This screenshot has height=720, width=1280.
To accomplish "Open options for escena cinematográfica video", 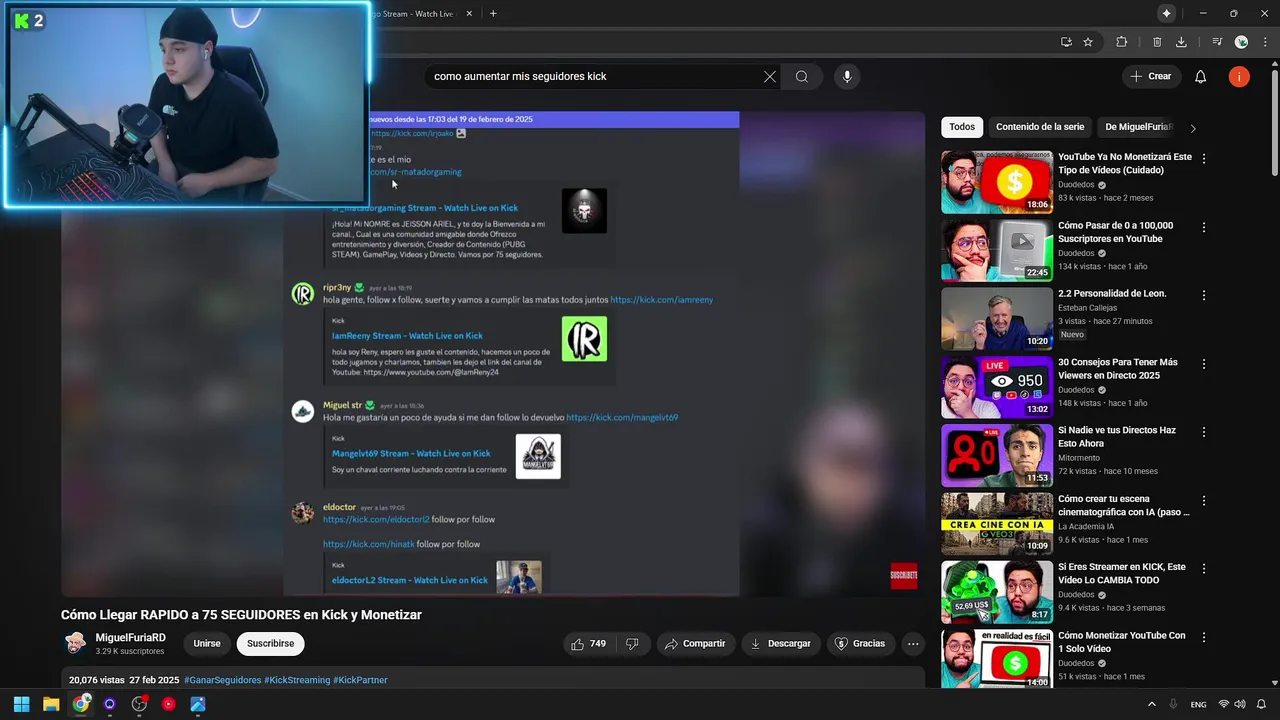I will pos(1204,500).
